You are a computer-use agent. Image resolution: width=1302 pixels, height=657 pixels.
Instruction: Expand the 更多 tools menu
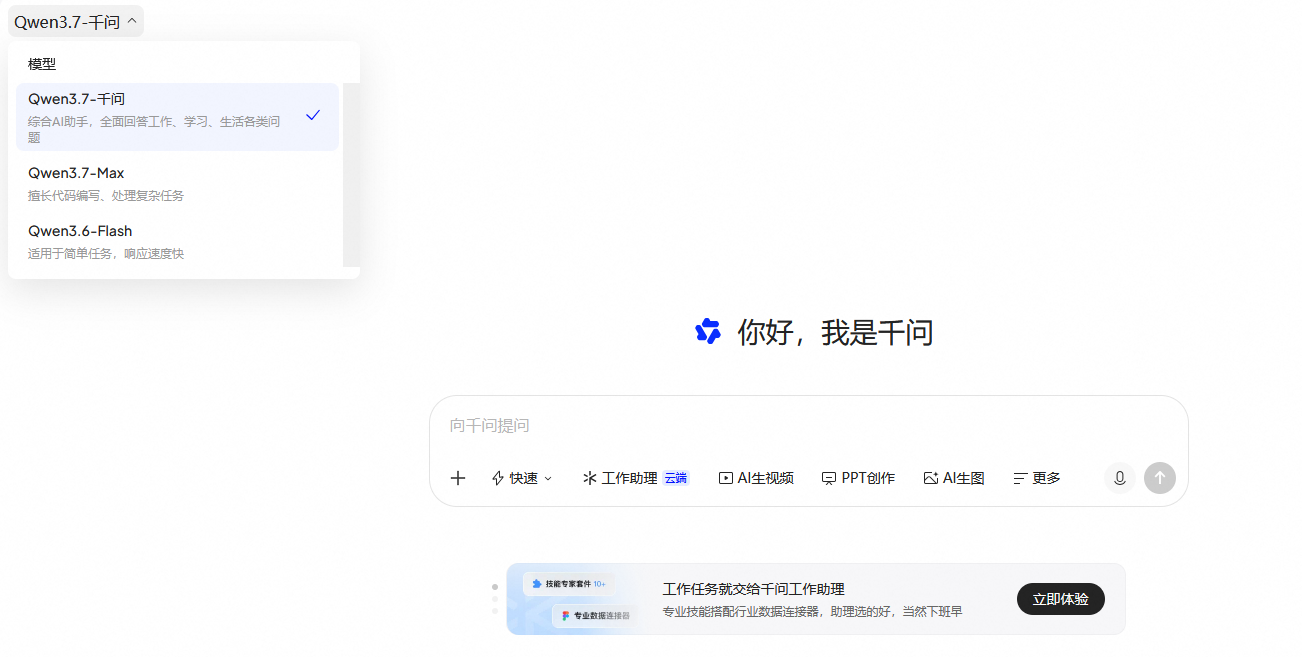tap(1037, 478)
